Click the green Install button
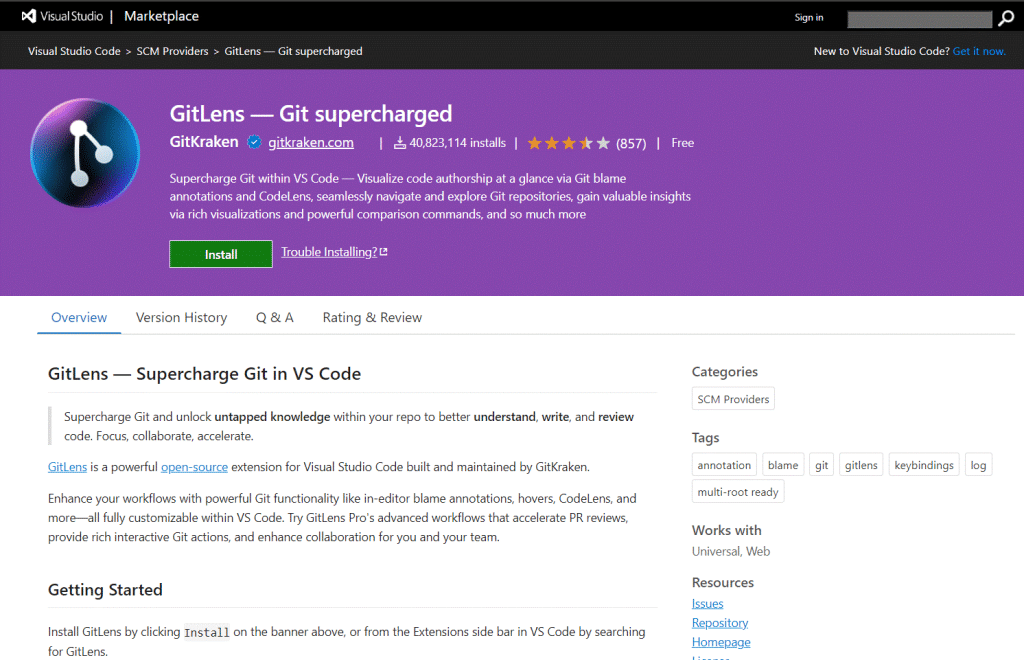The image size is (1024, 660). (221, 254)
